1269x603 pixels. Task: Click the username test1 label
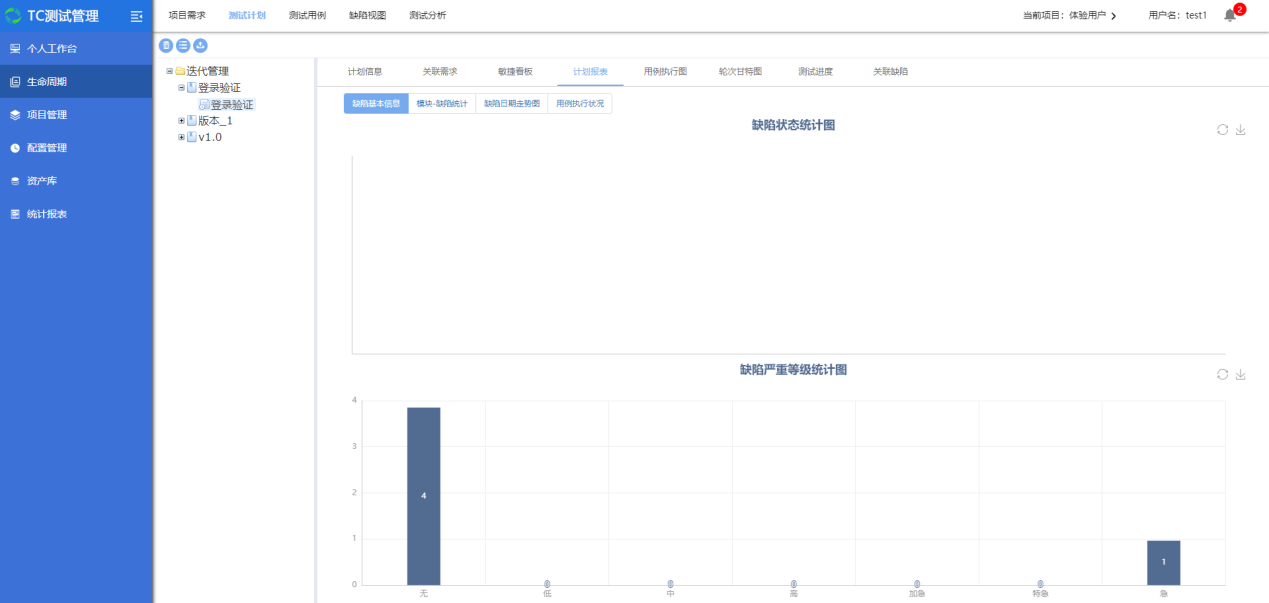(1178, 16)
